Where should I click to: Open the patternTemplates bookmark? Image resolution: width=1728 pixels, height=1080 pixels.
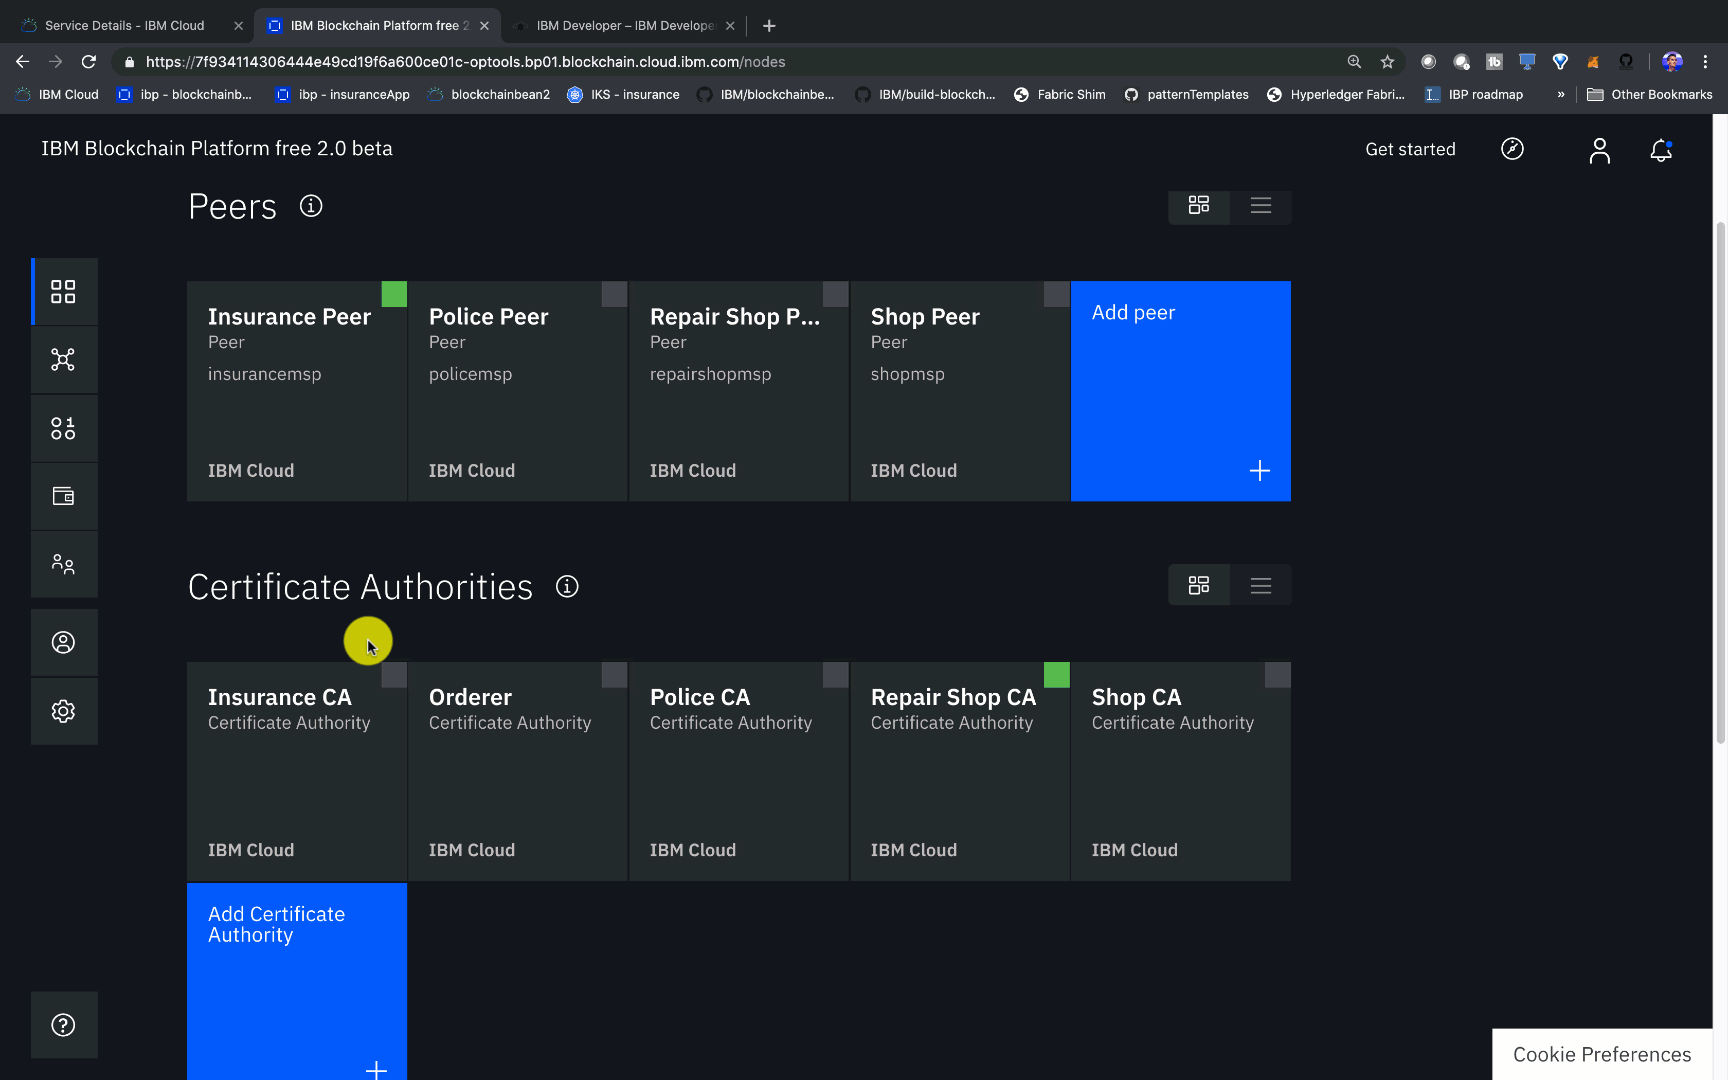(1186, 95)
